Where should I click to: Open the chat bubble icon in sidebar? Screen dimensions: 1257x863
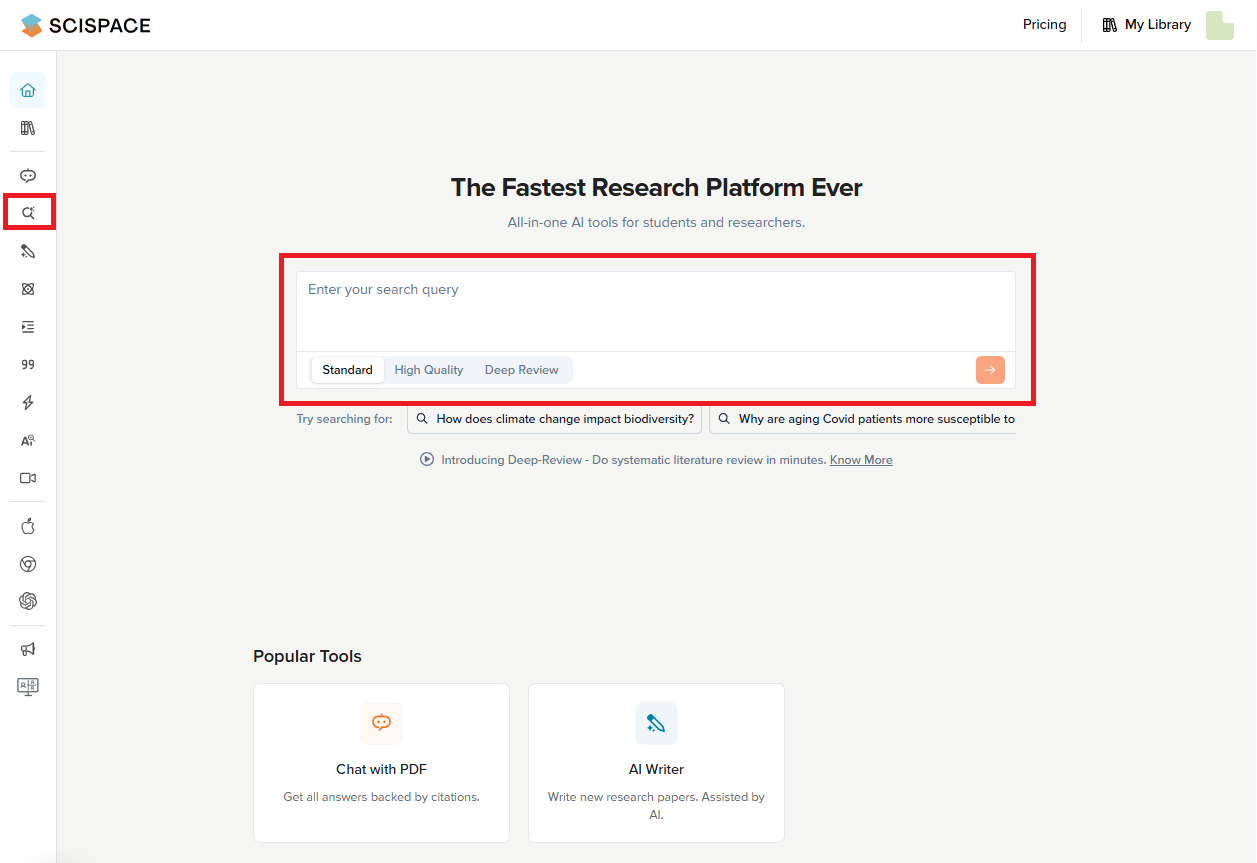coord(28,176)
